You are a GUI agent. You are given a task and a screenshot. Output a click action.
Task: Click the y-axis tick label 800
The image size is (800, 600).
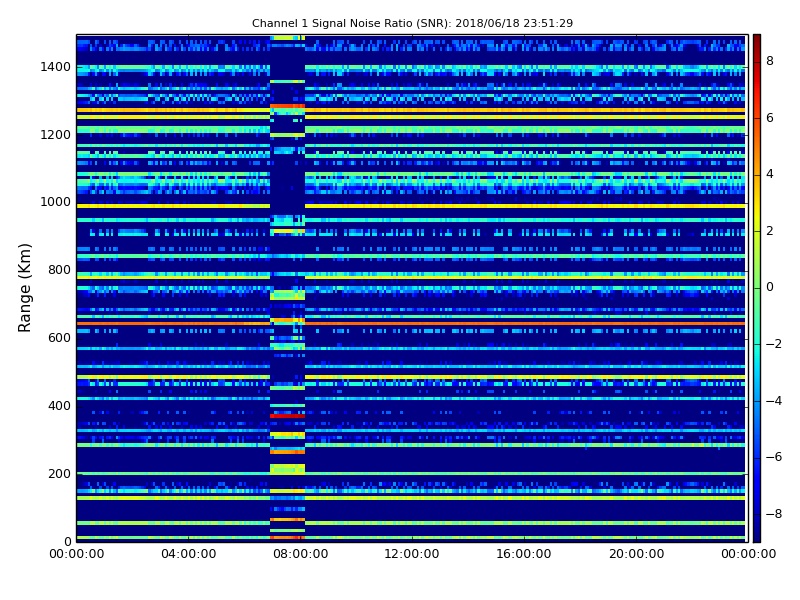[x=59, y=270]
